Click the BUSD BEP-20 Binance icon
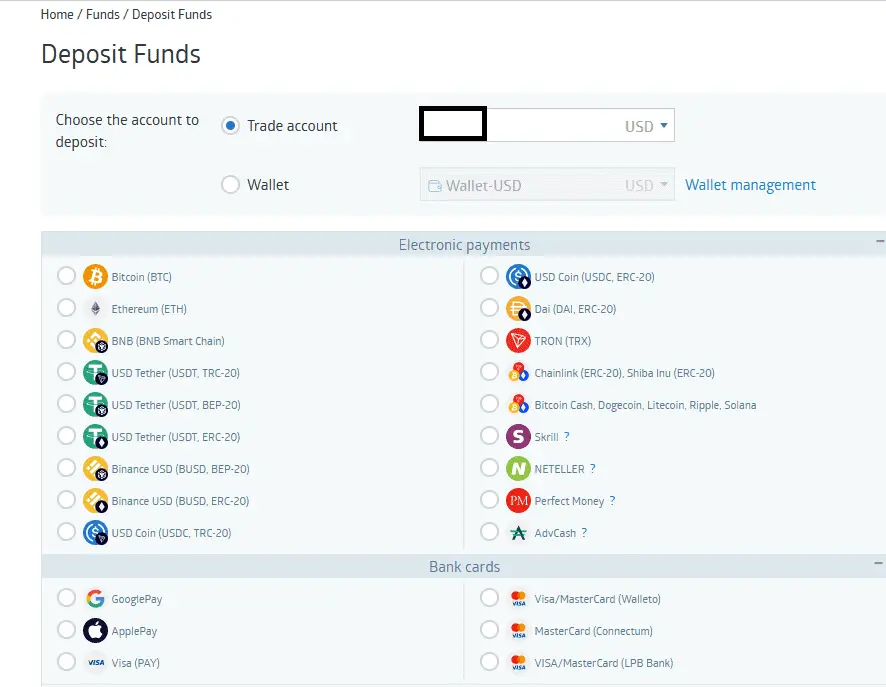This screenshot has width=886, height=687. (95, 469)
